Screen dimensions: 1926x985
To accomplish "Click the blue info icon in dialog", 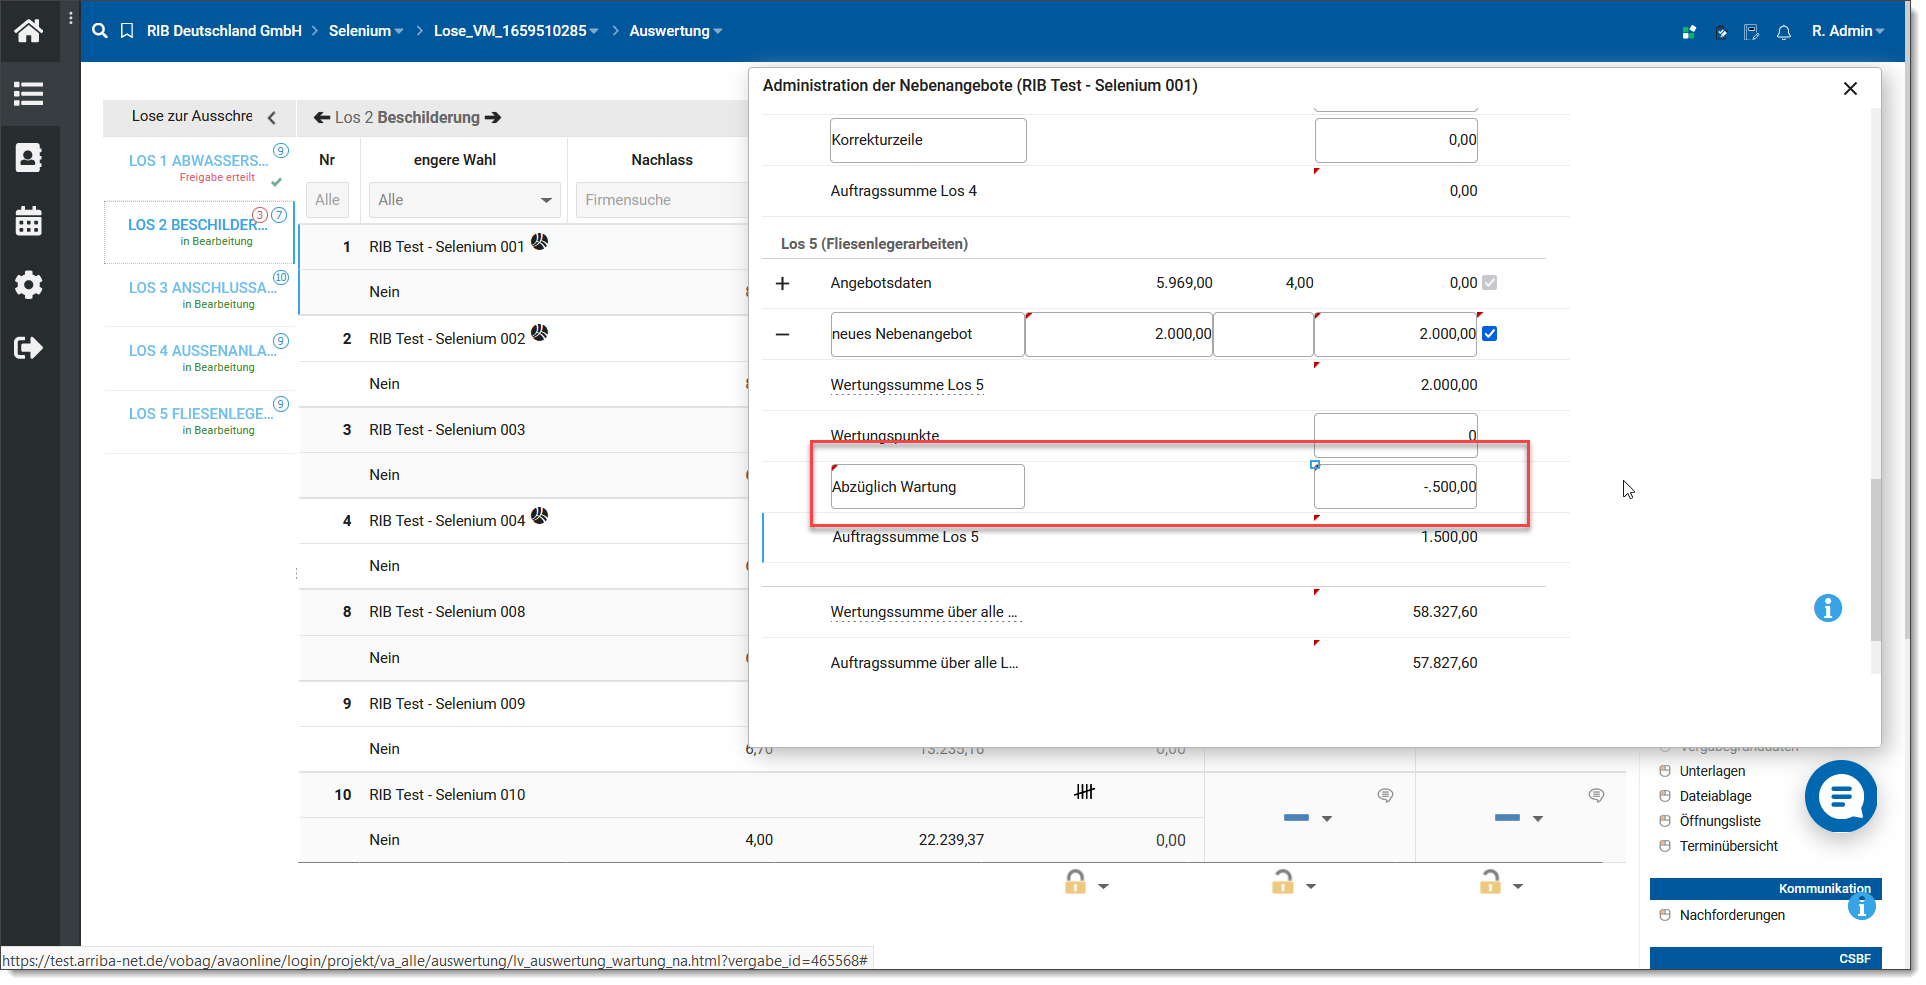I will (1828, 608).
